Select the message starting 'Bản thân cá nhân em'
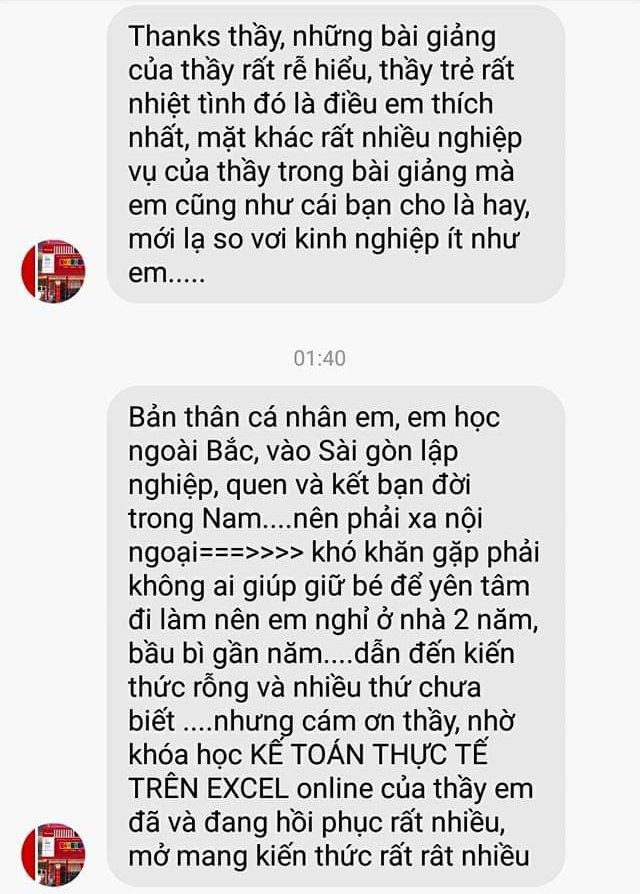 pos(336,636)
